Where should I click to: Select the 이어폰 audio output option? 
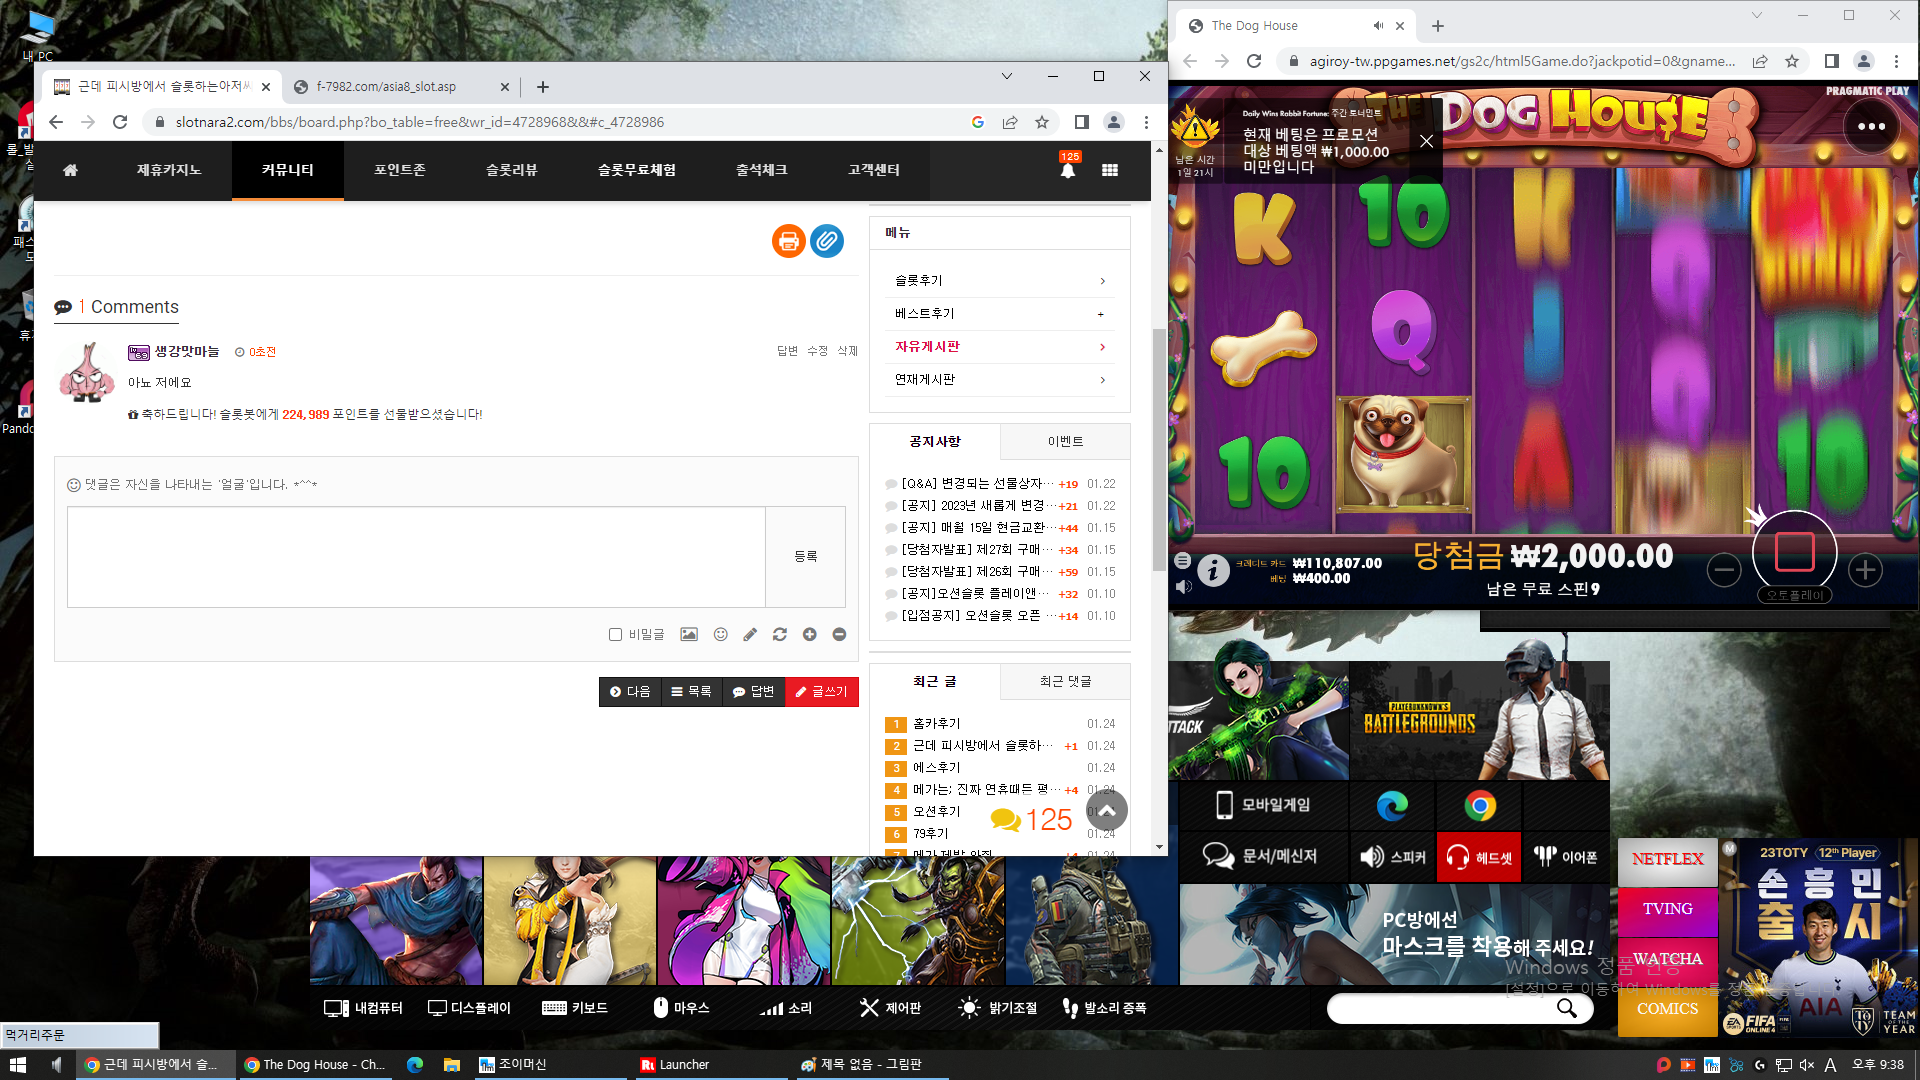tap(1566, 857)
